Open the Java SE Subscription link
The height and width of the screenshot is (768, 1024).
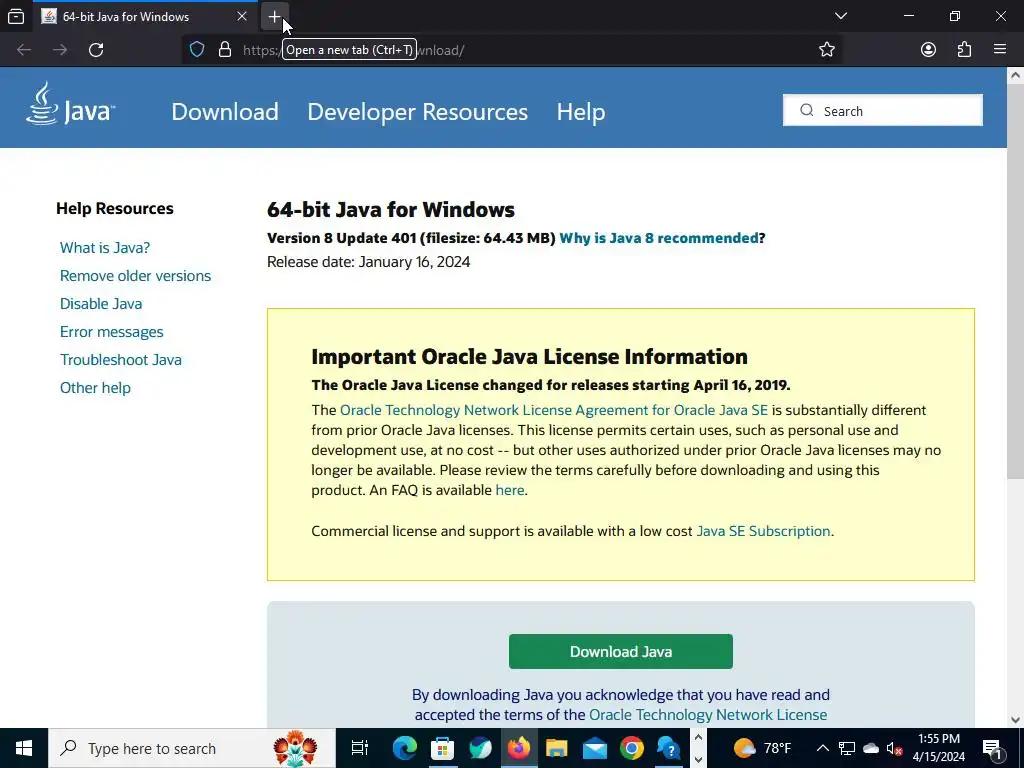(x=763, y=531)
